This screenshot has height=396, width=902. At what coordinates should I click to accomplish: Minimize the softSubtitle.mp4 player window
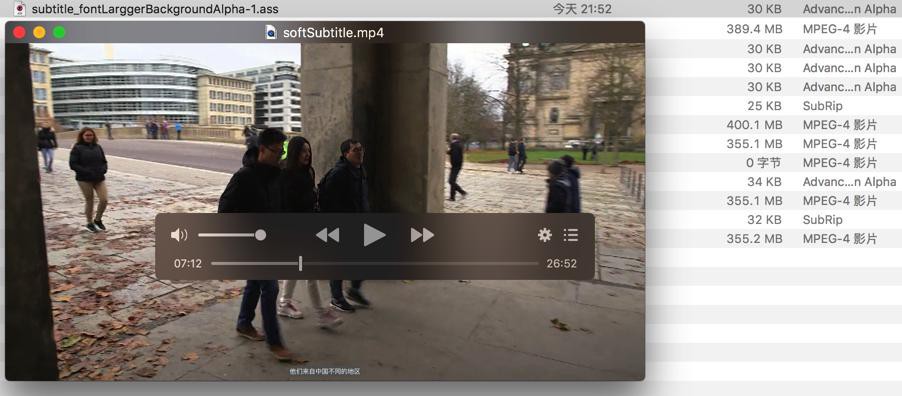[39, 32]
